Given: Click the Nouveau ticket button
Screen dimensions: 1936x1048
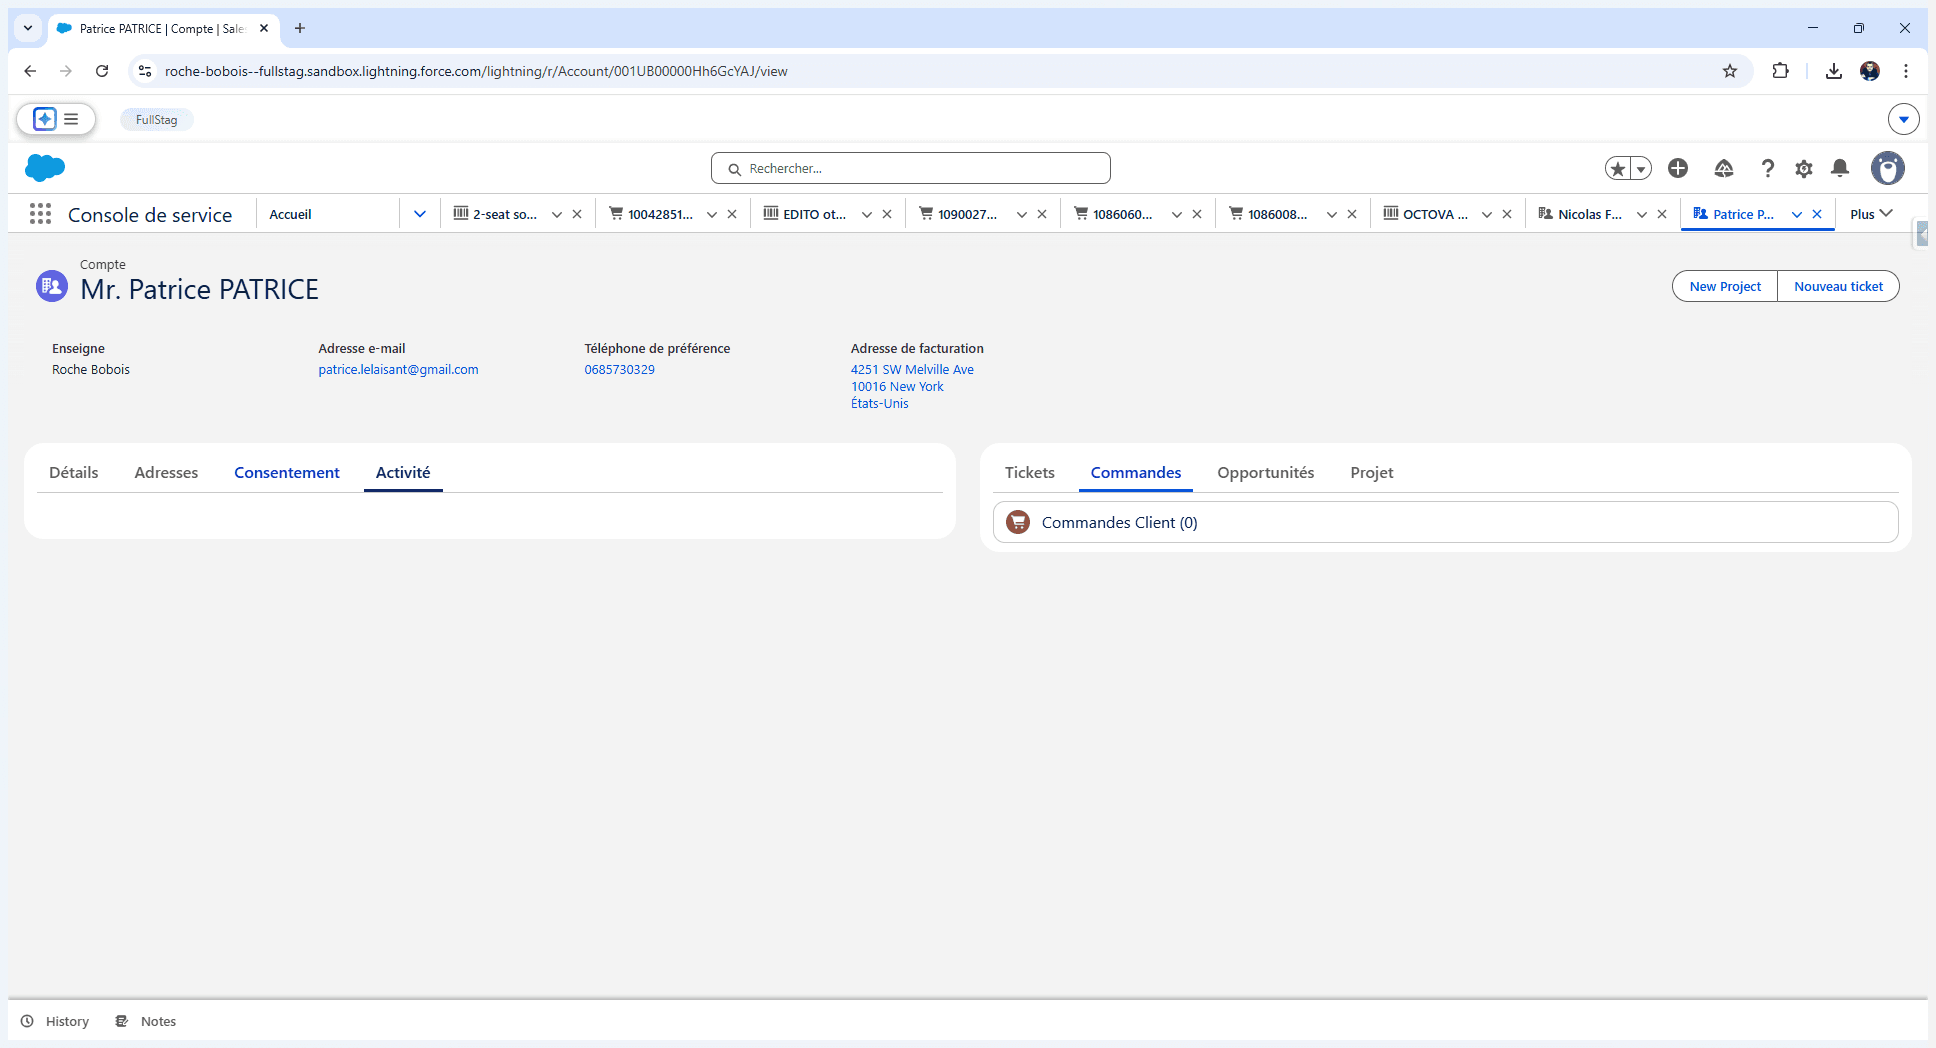Looking at the screenshot, I should click(1838, 286).
